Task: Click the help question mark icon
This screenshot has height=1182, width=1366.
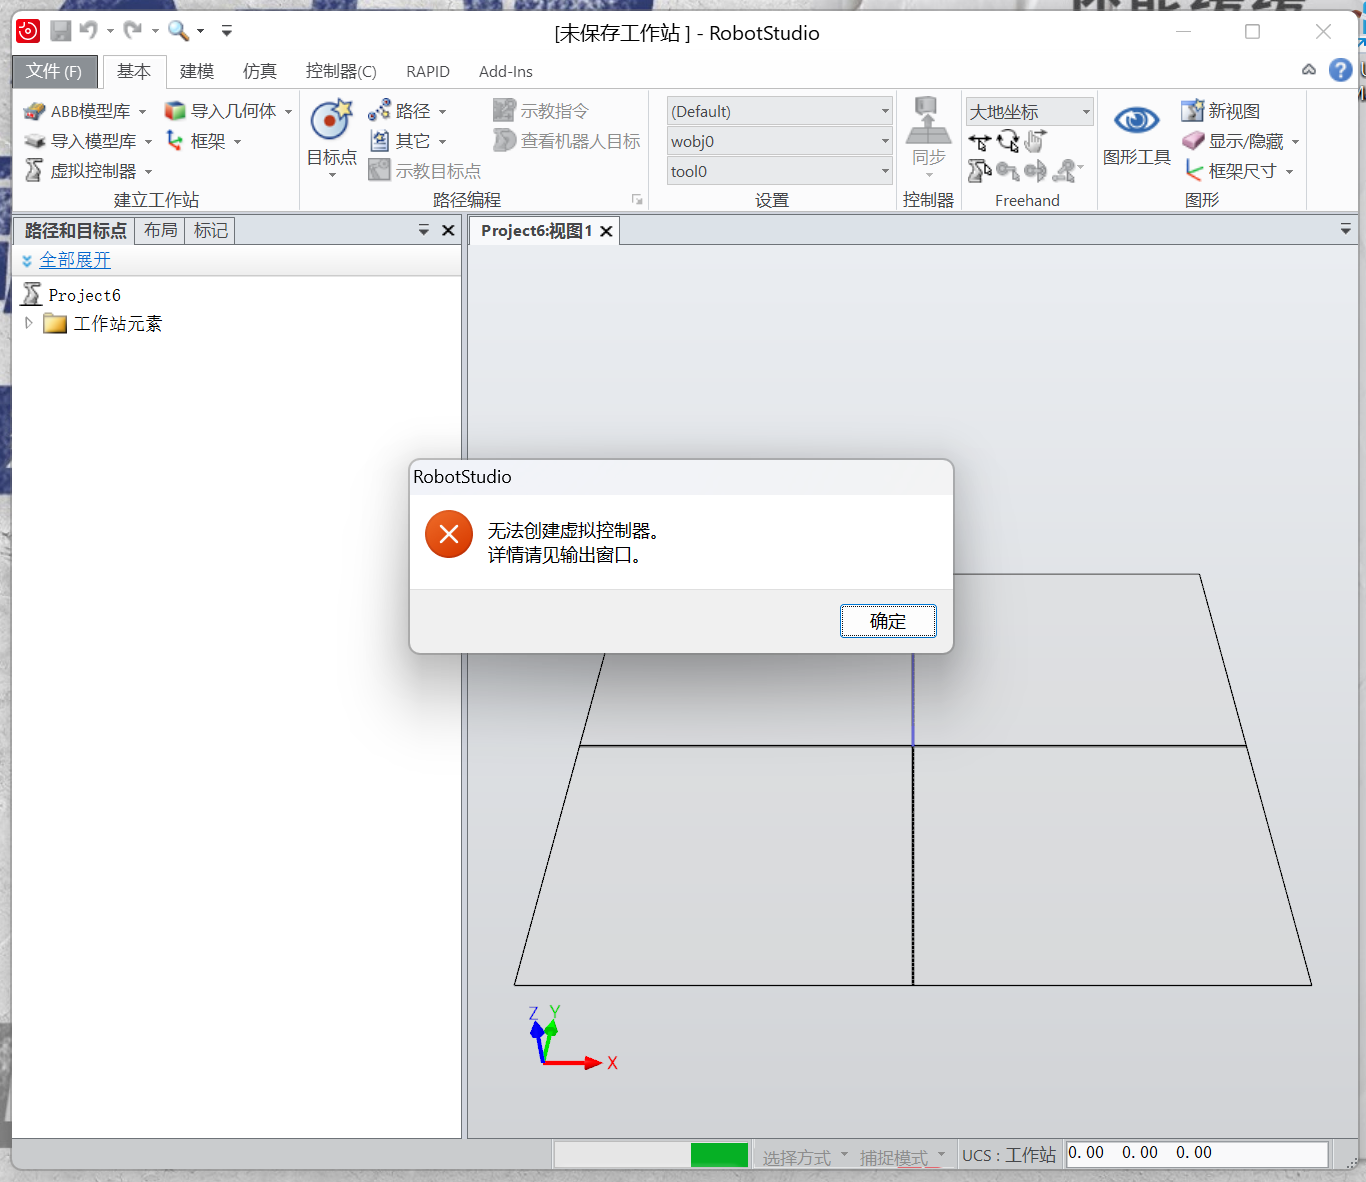Action: (x=1340, y=70)
